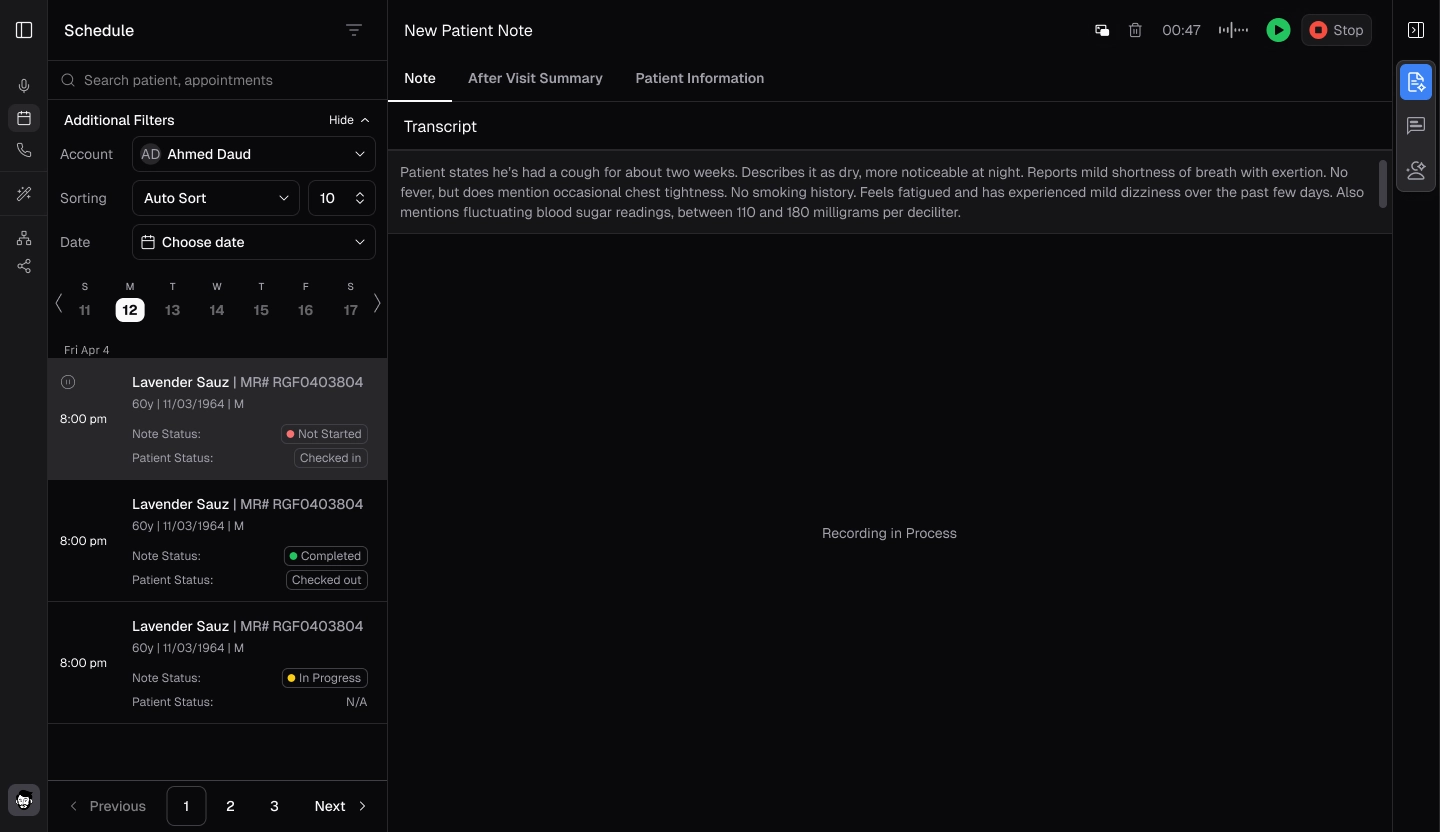Go to page 2 of schedule
The image size is (1440, 832).
tap(230, 806)
